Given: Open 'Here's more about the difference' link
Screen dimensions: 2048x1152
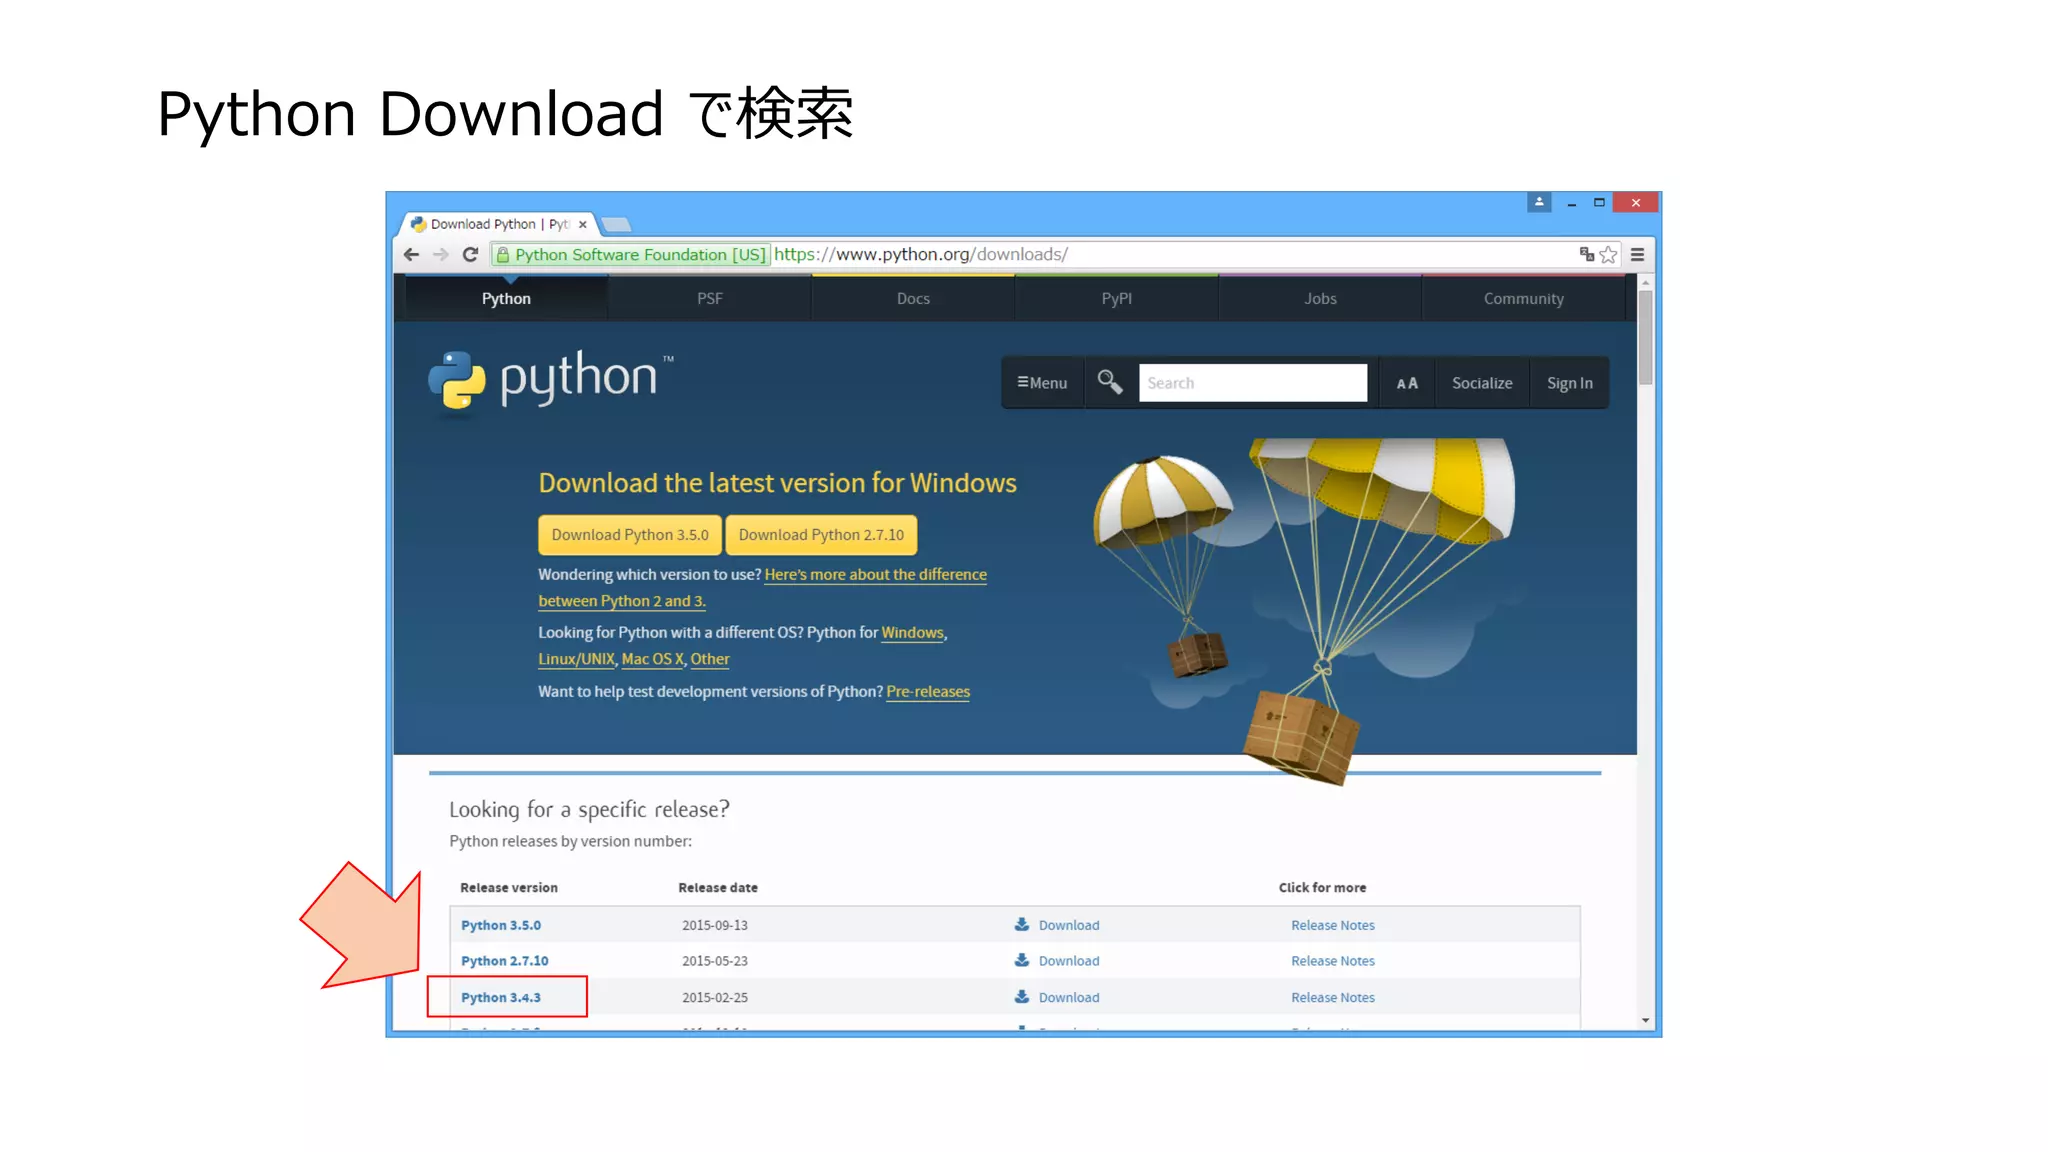Looking at the screenshot, I should (x=876, y=575).
